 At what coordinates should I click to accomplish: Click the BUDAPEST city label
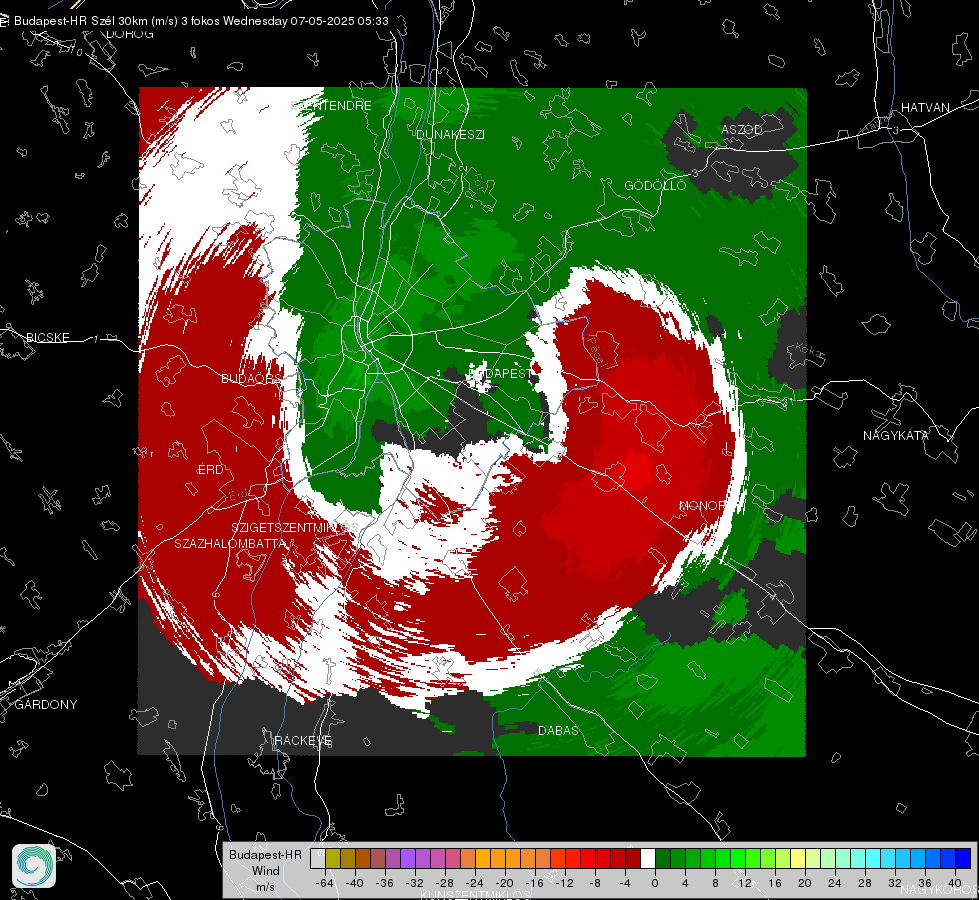click(500, 373)
